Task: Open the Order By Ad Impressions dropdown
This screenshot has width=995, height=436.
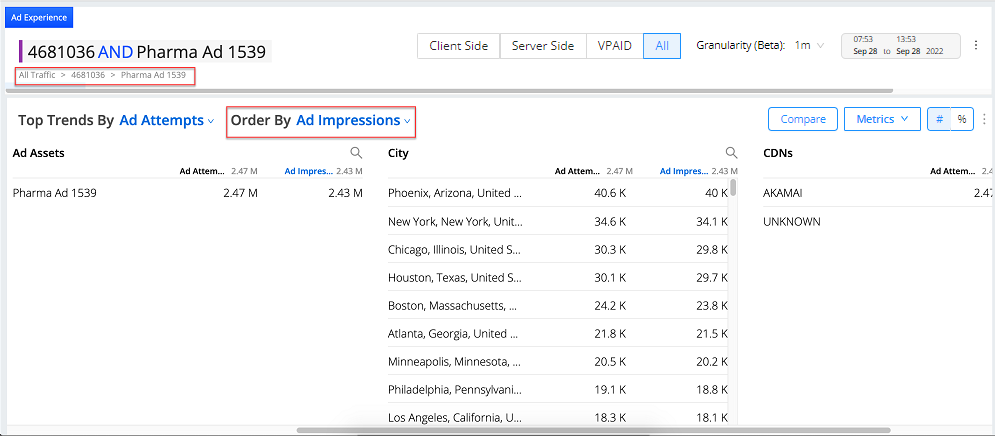Action: pyautogui.click(x=354, y=120)
